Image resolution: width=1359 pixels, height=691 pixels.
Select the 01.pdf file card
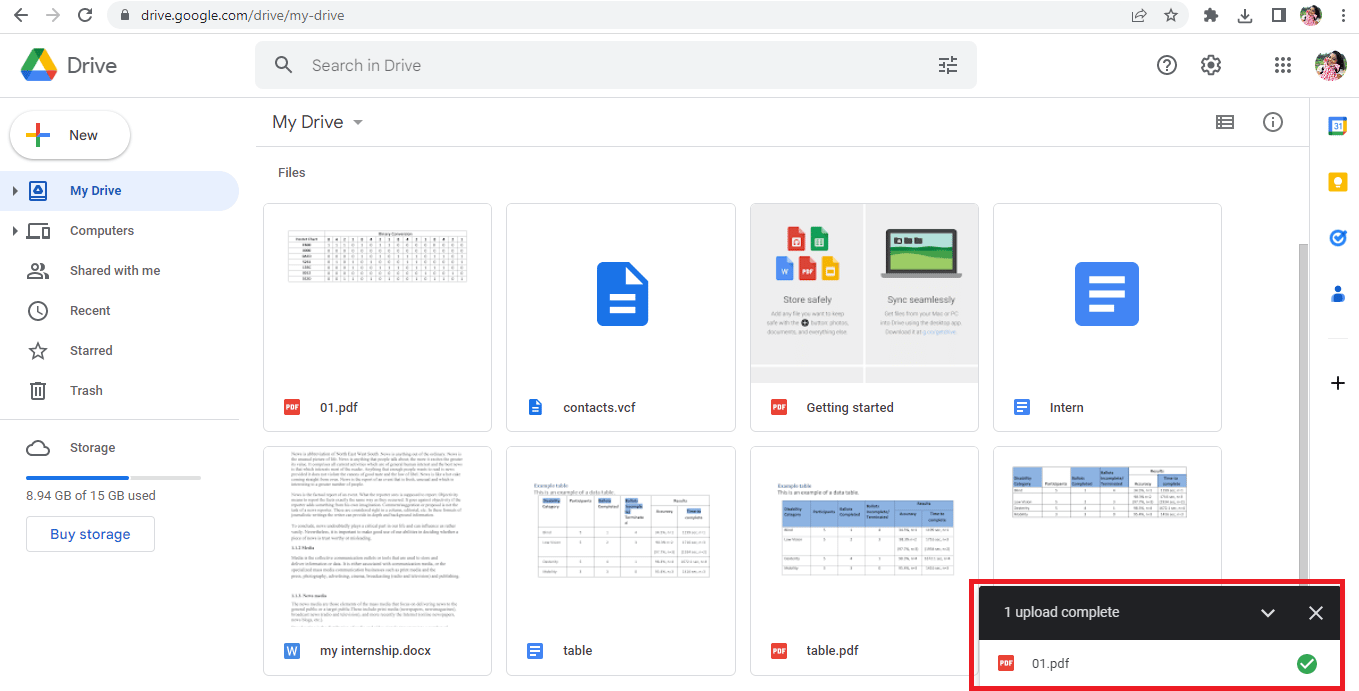(378, 318)
